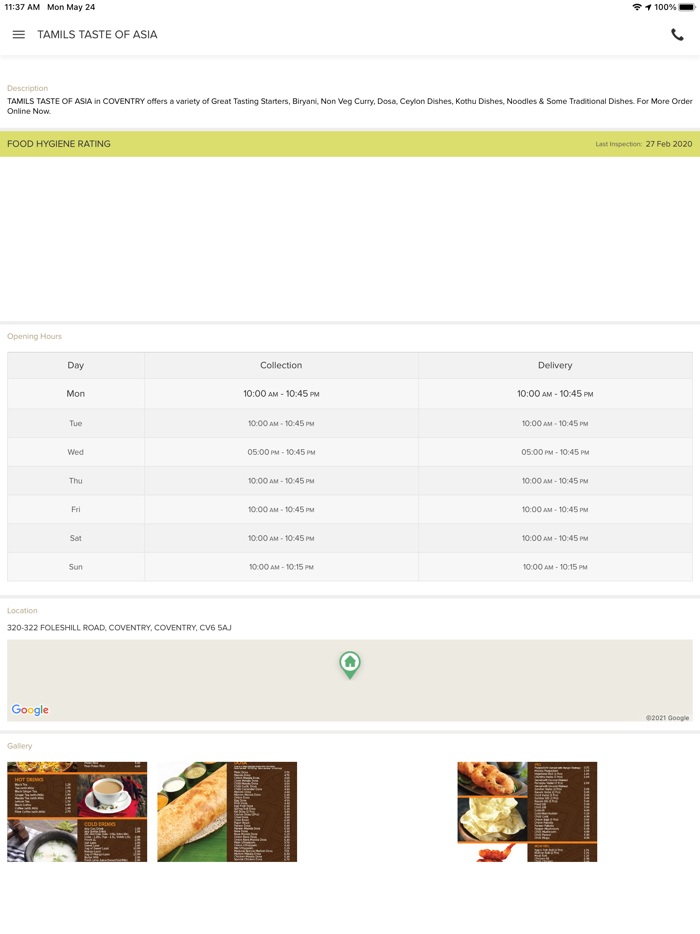Image resolution: width=700 pixels, height=934 pixels.
Task: Select Monday delivery hours cell
Action: [555, 394]
